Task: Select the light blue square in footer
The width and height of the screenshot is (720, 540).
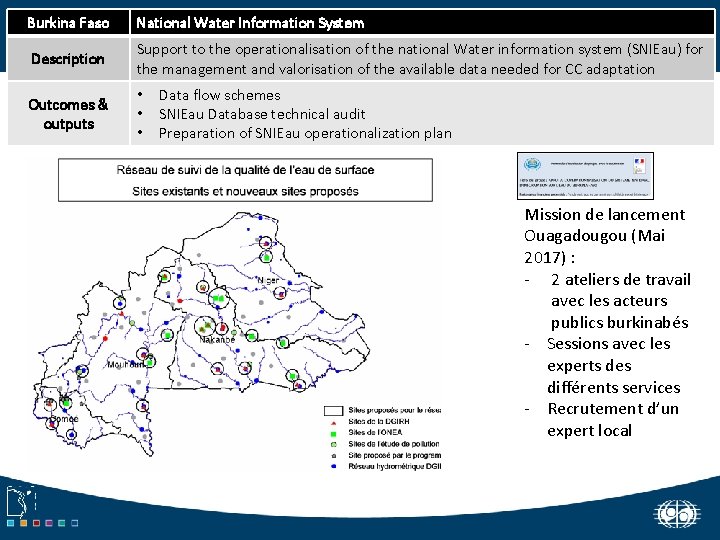Action: (11, 523)
